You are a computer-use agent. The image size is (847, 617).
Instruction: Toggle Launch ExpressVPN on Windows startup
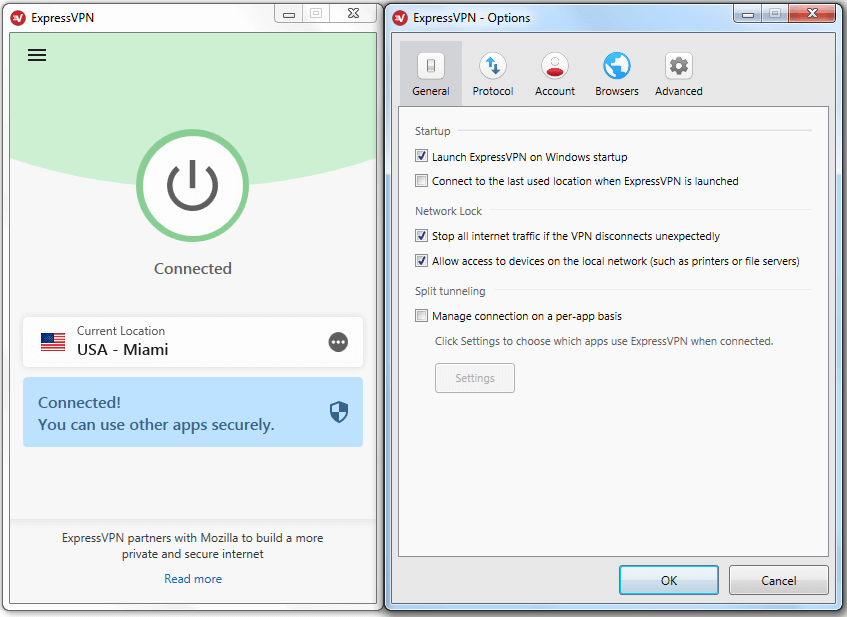[421, 156]
